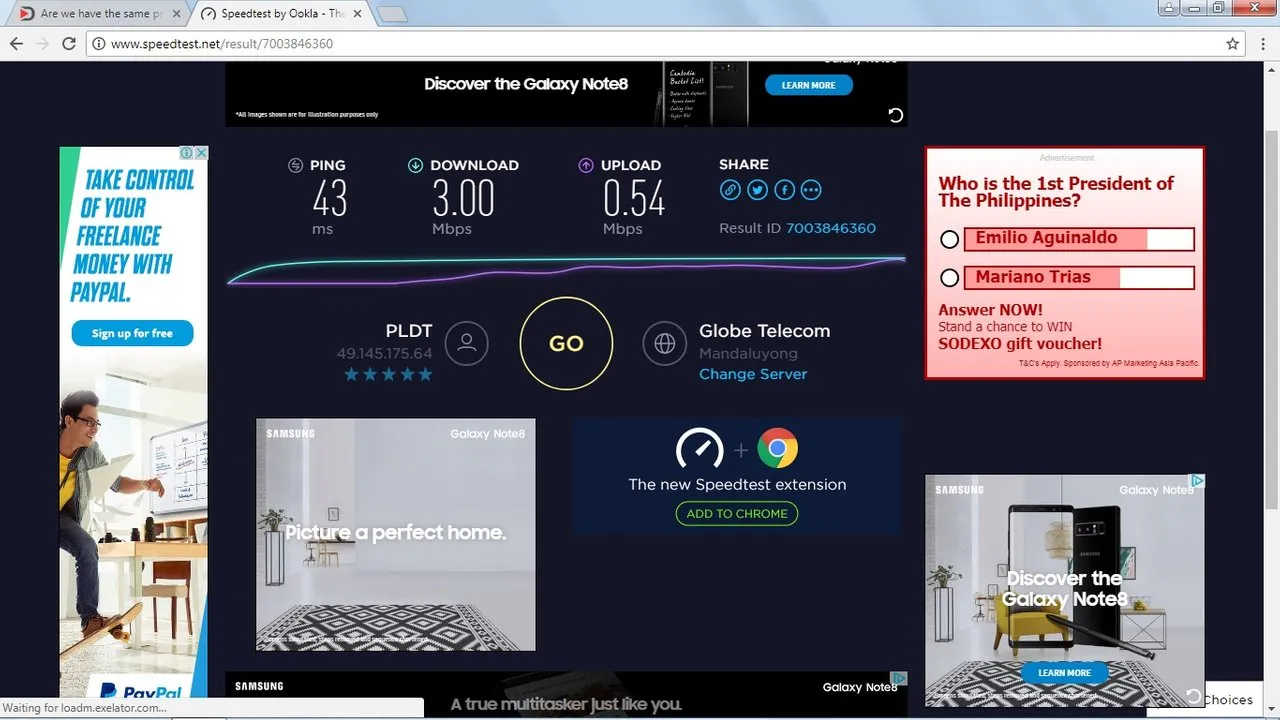Click the upload arrow icon
1280x720 pixels.
586,165
